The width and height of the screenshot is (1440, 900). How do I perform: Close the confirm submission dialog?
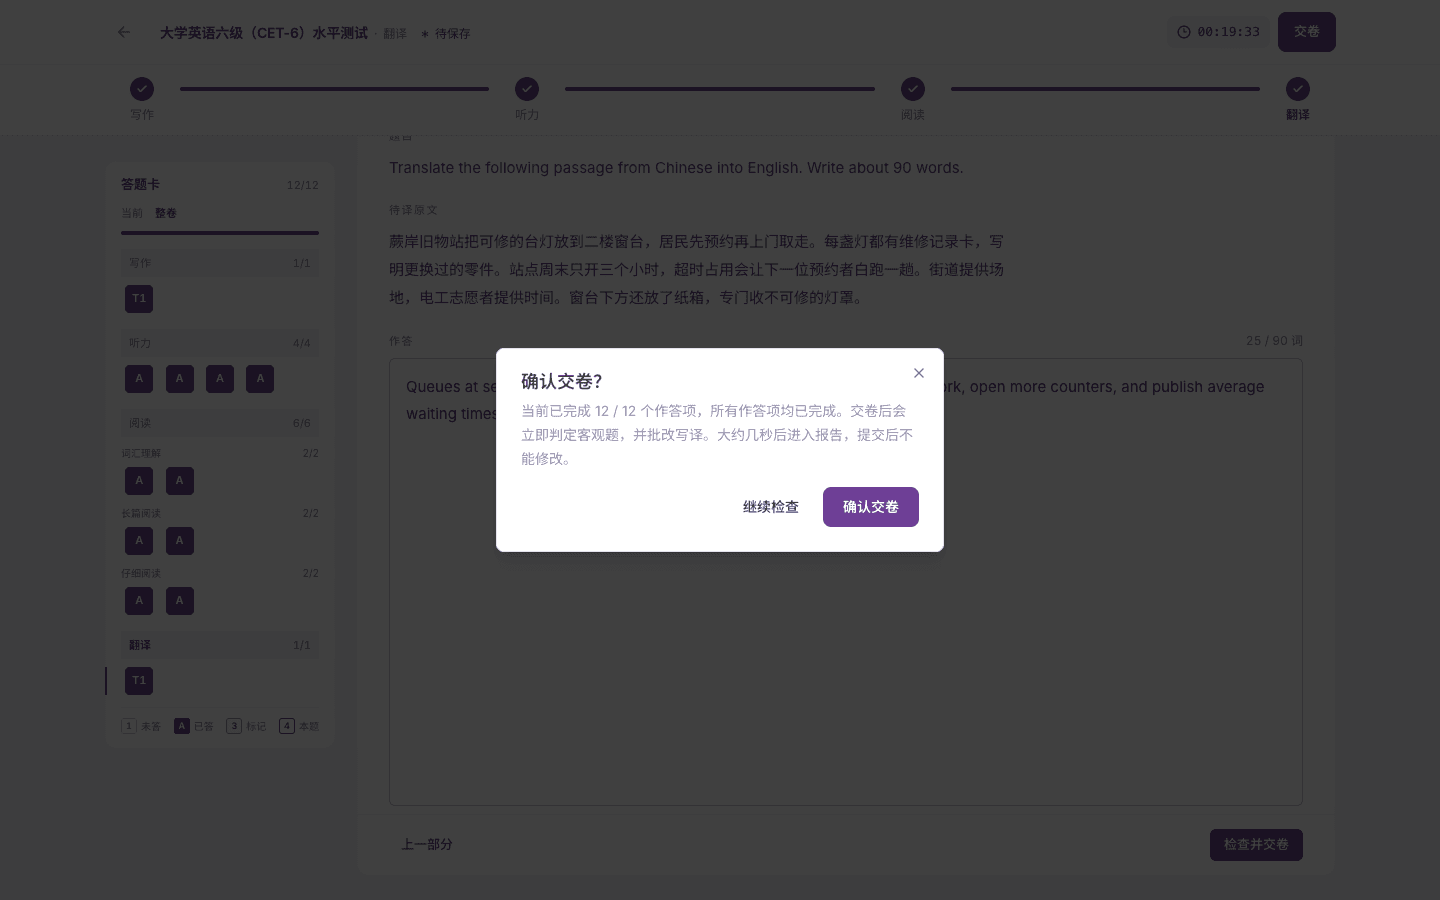[x=919, y=373]
